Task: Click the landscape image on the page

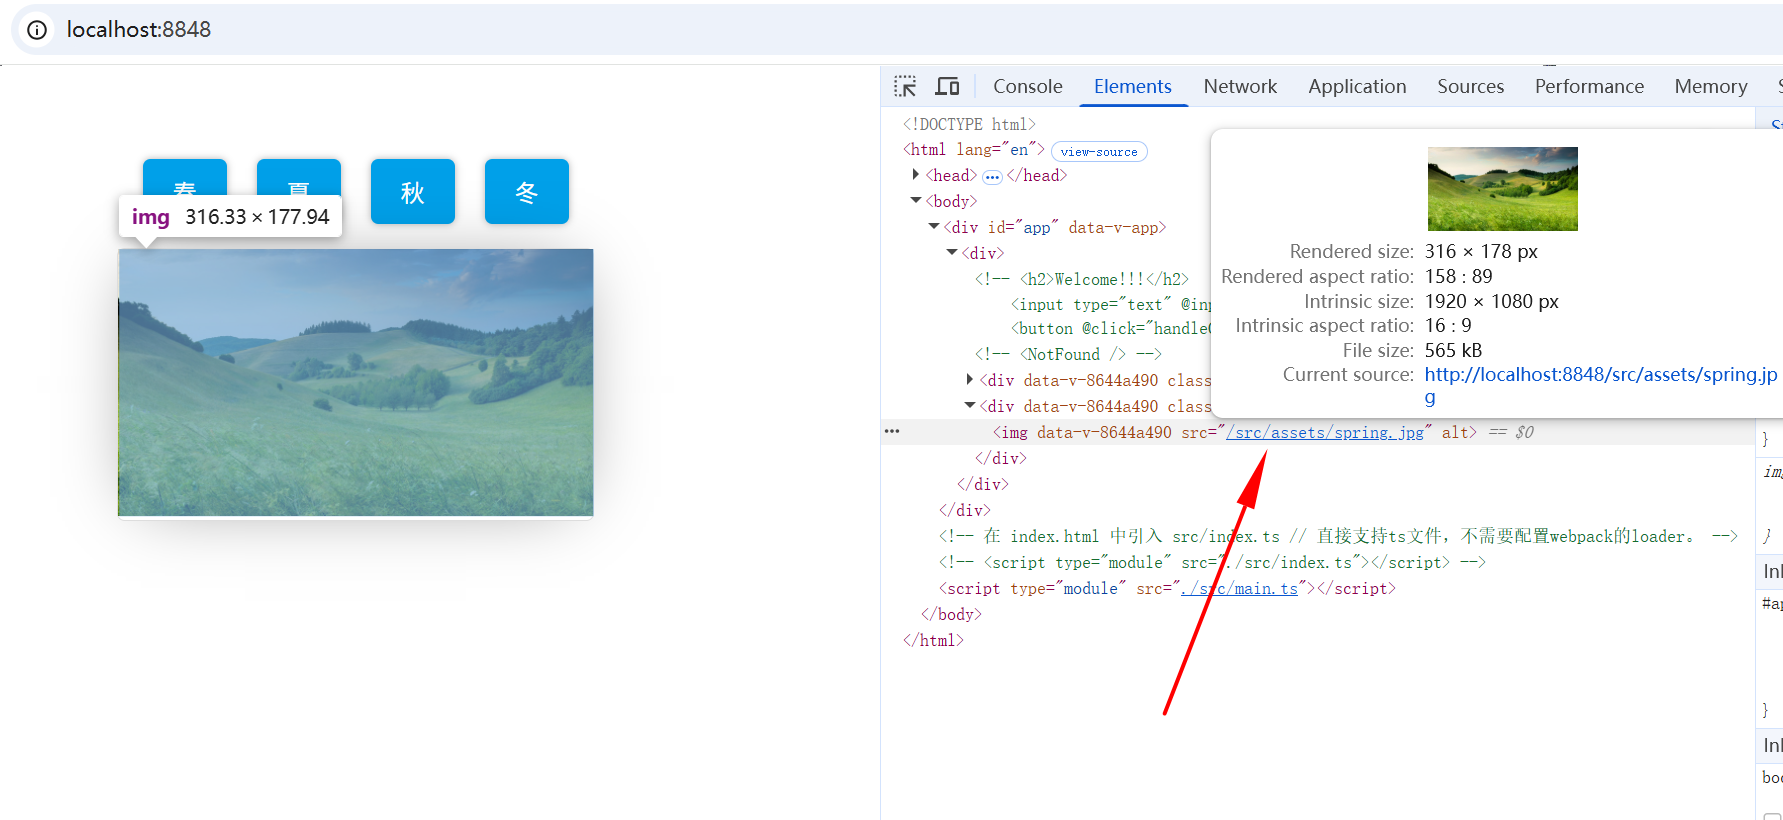Action: [x=356, y=383]
